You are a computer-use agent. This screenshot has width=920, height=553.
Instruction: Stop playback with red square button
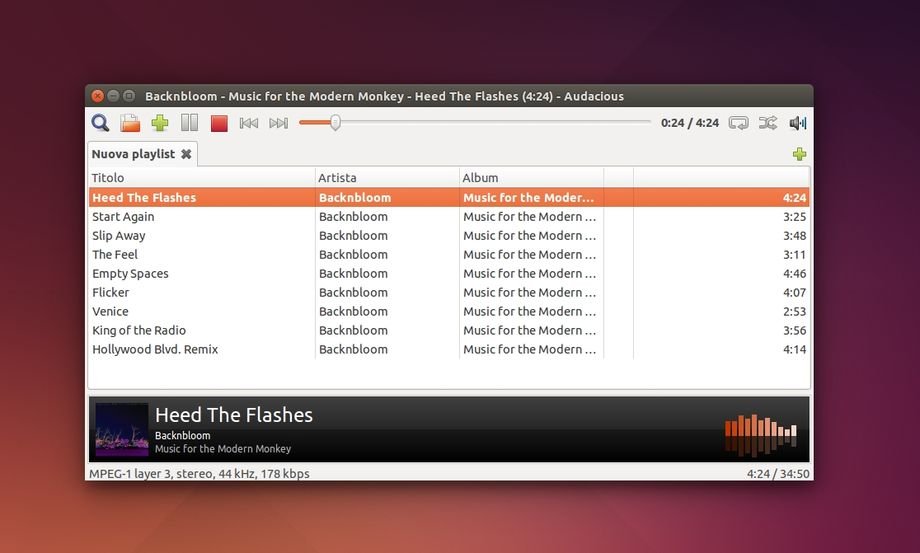point(219,123)
